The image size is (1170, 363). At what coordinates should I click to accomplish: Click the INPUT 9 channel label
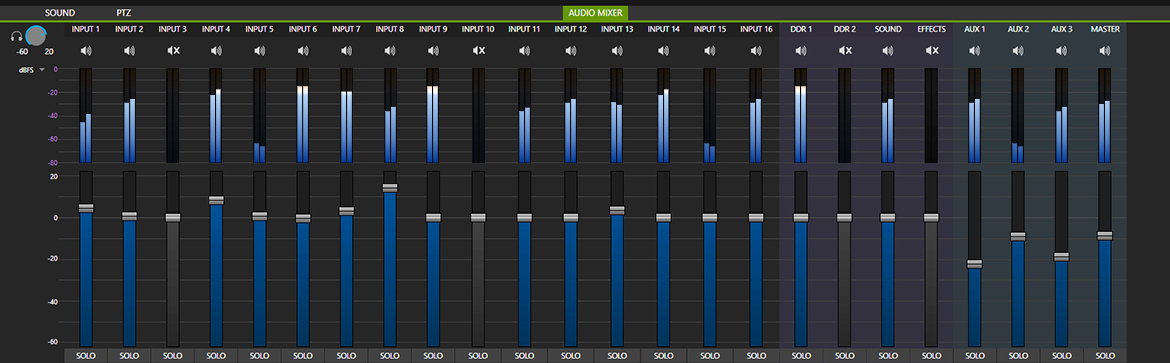(x=433, y=29)
